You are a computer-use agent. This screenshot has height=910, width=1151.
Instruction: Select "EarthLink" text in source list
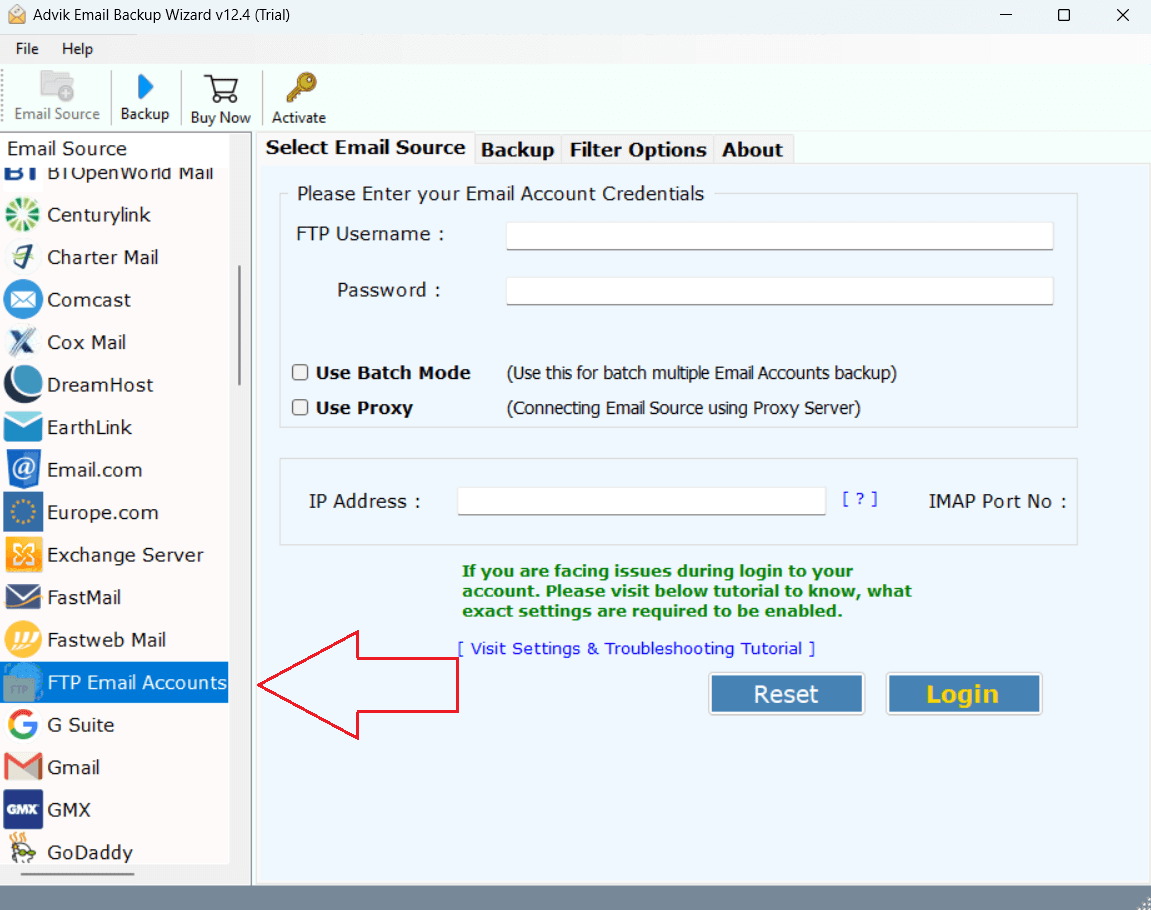(90, 428)
